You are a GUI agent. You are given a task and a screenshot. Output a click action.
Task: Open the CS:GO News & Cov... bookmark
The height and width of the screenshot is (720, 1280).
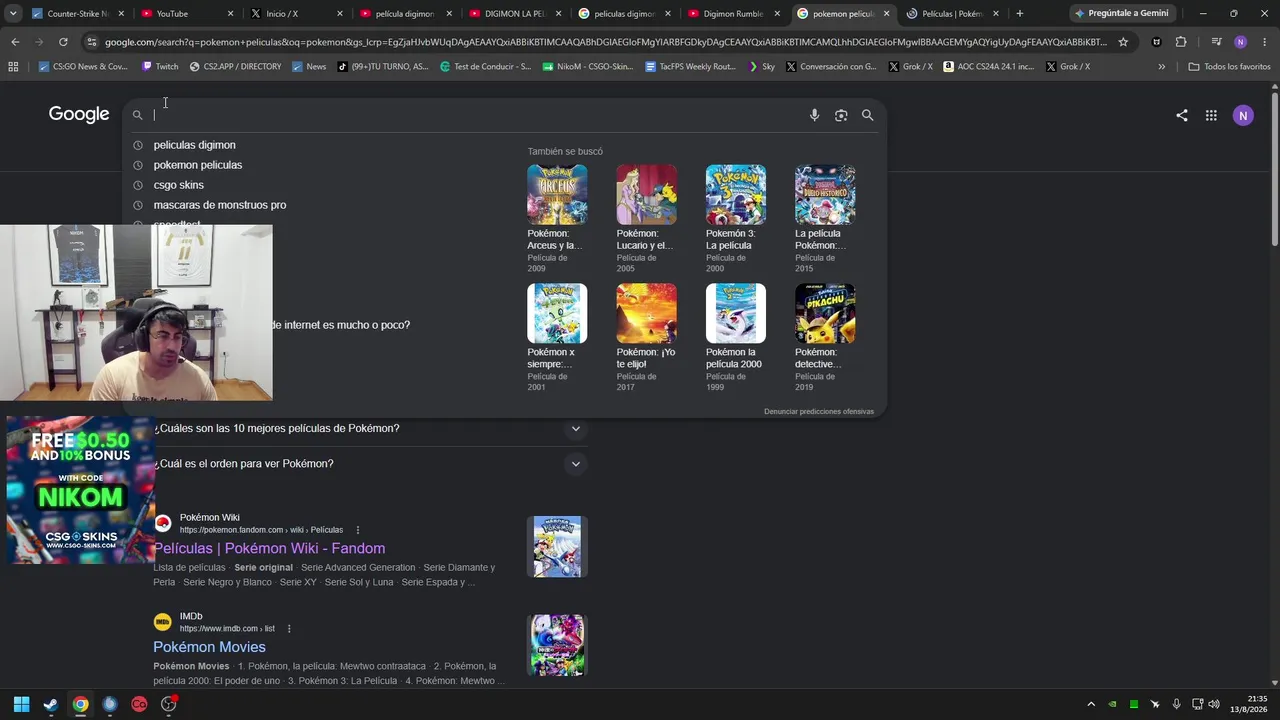83,66
